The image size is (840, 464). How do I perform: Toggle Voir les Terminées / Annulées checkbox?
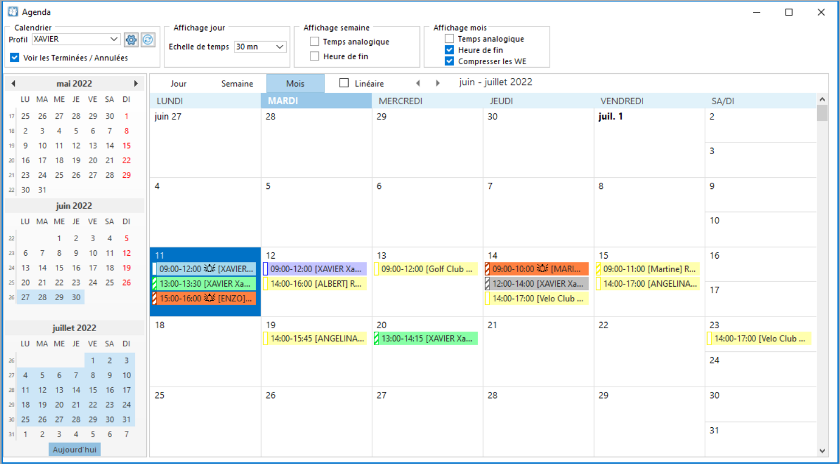(x=14, y=57)
